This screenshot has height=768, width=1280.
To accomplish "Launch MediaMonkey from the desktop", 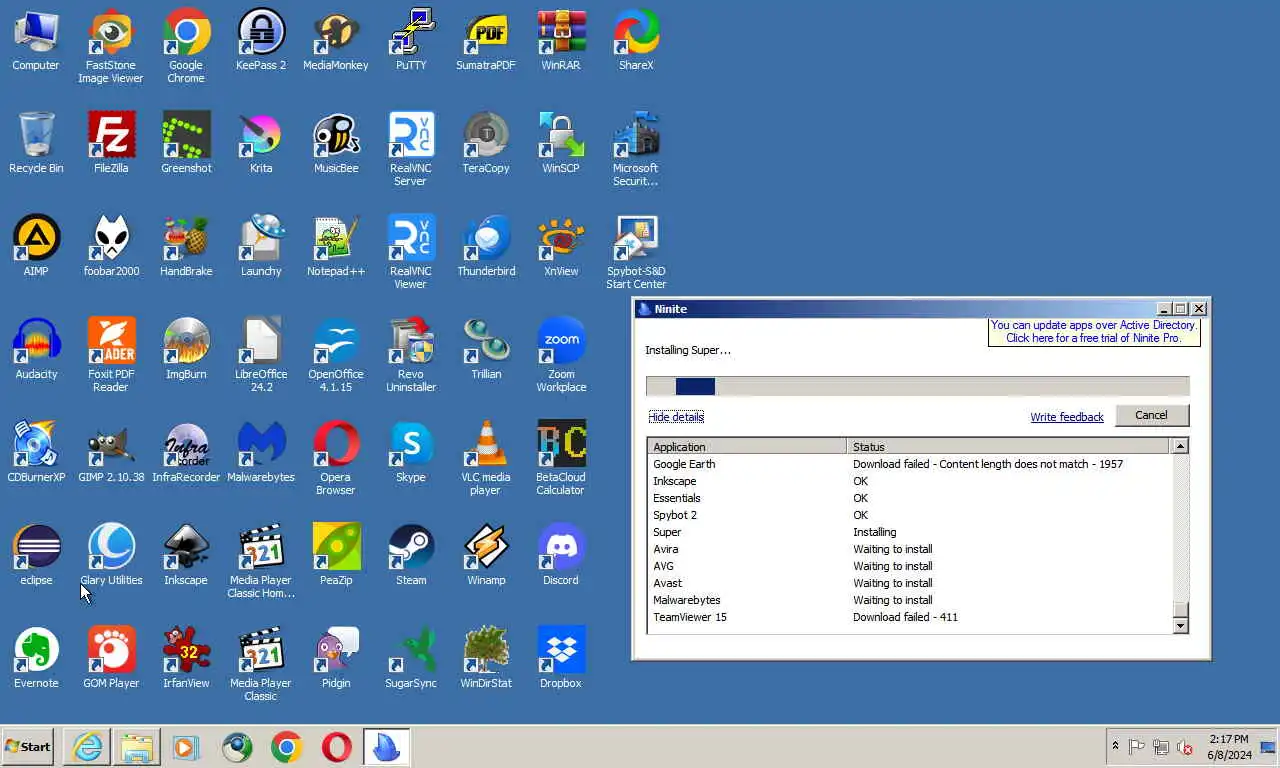I will click(336, 40).
